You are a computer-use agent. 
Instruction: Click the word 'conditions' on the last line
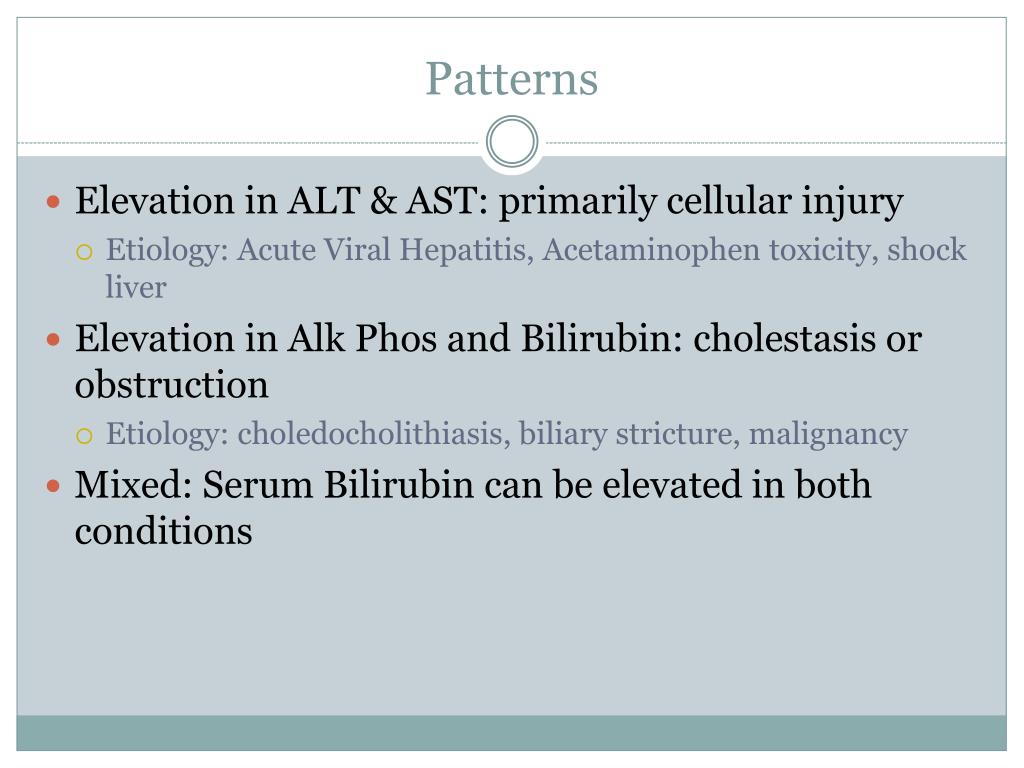point(163,531)
